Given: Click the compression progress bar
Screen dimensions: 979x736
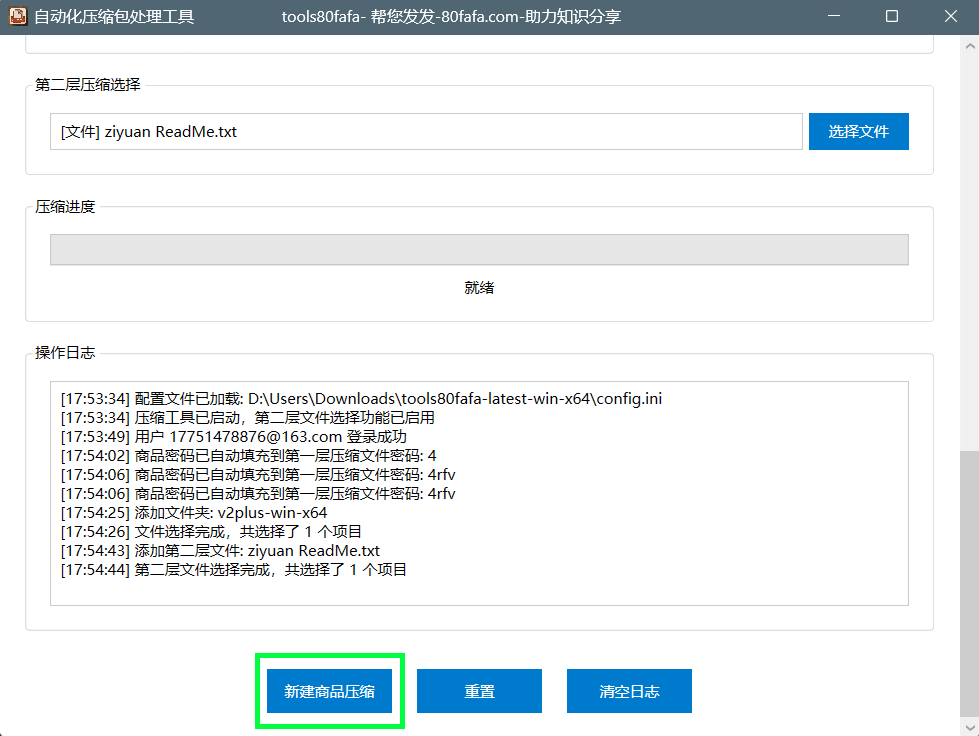Looking at the screenshot, I should (x=479, y=250).
